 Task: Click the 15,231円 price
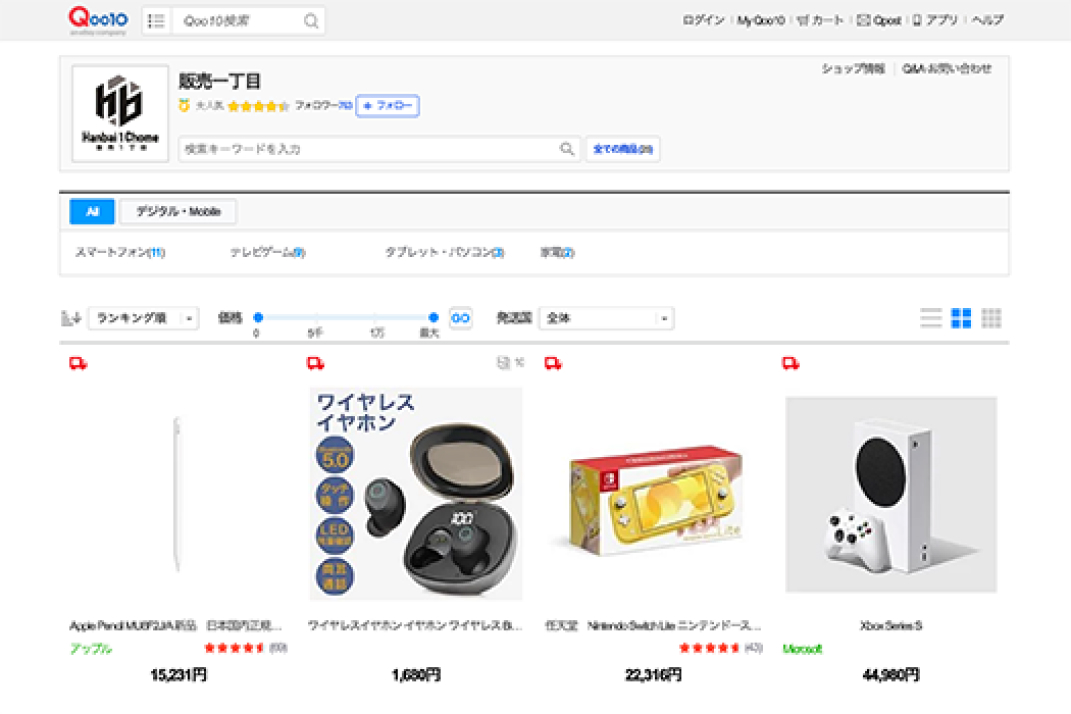[x=178, y=675]
